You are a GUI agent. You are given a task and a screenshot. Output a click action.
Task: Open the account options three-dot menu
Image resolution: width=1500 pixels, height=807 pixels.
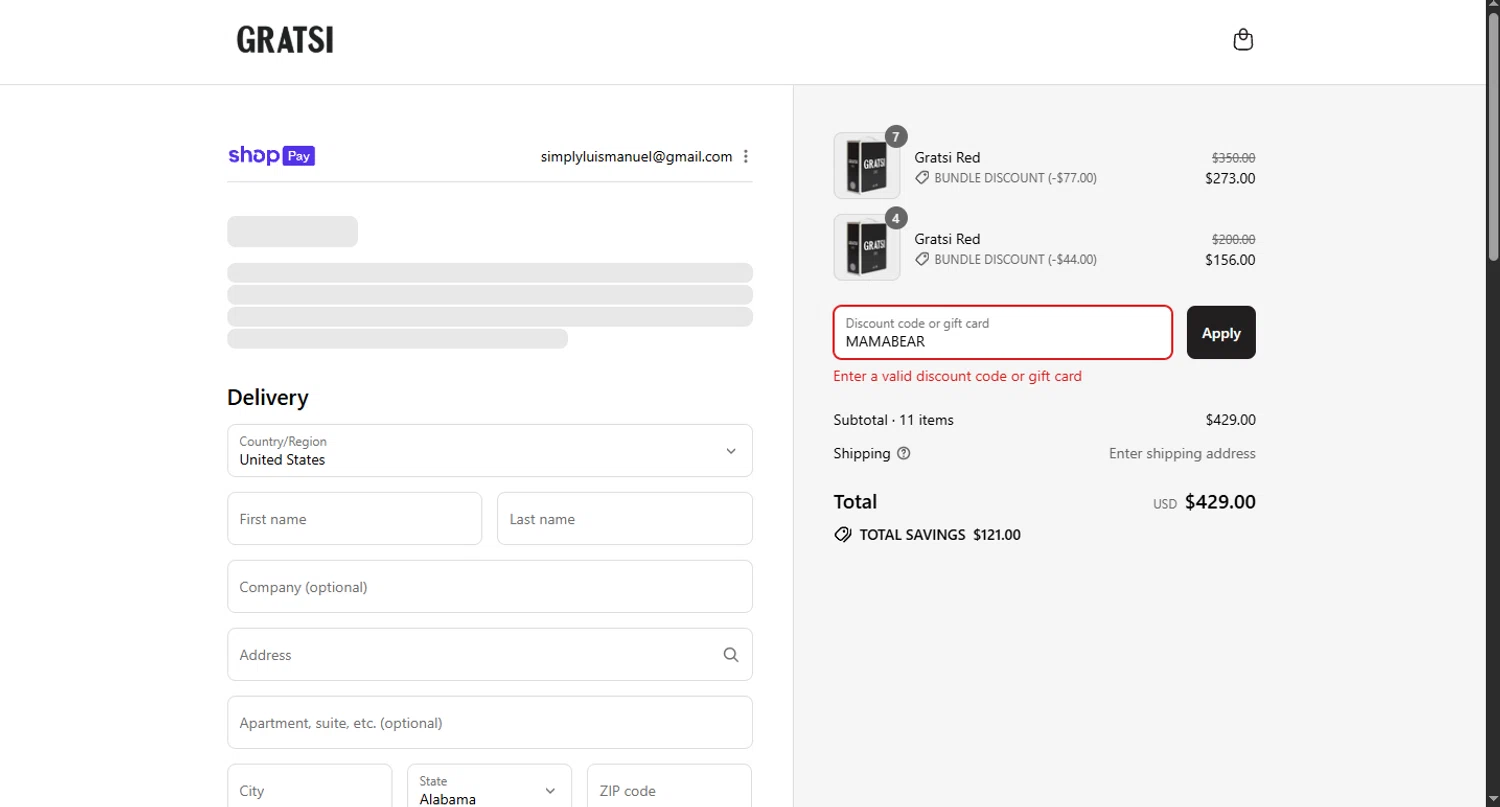746,156
